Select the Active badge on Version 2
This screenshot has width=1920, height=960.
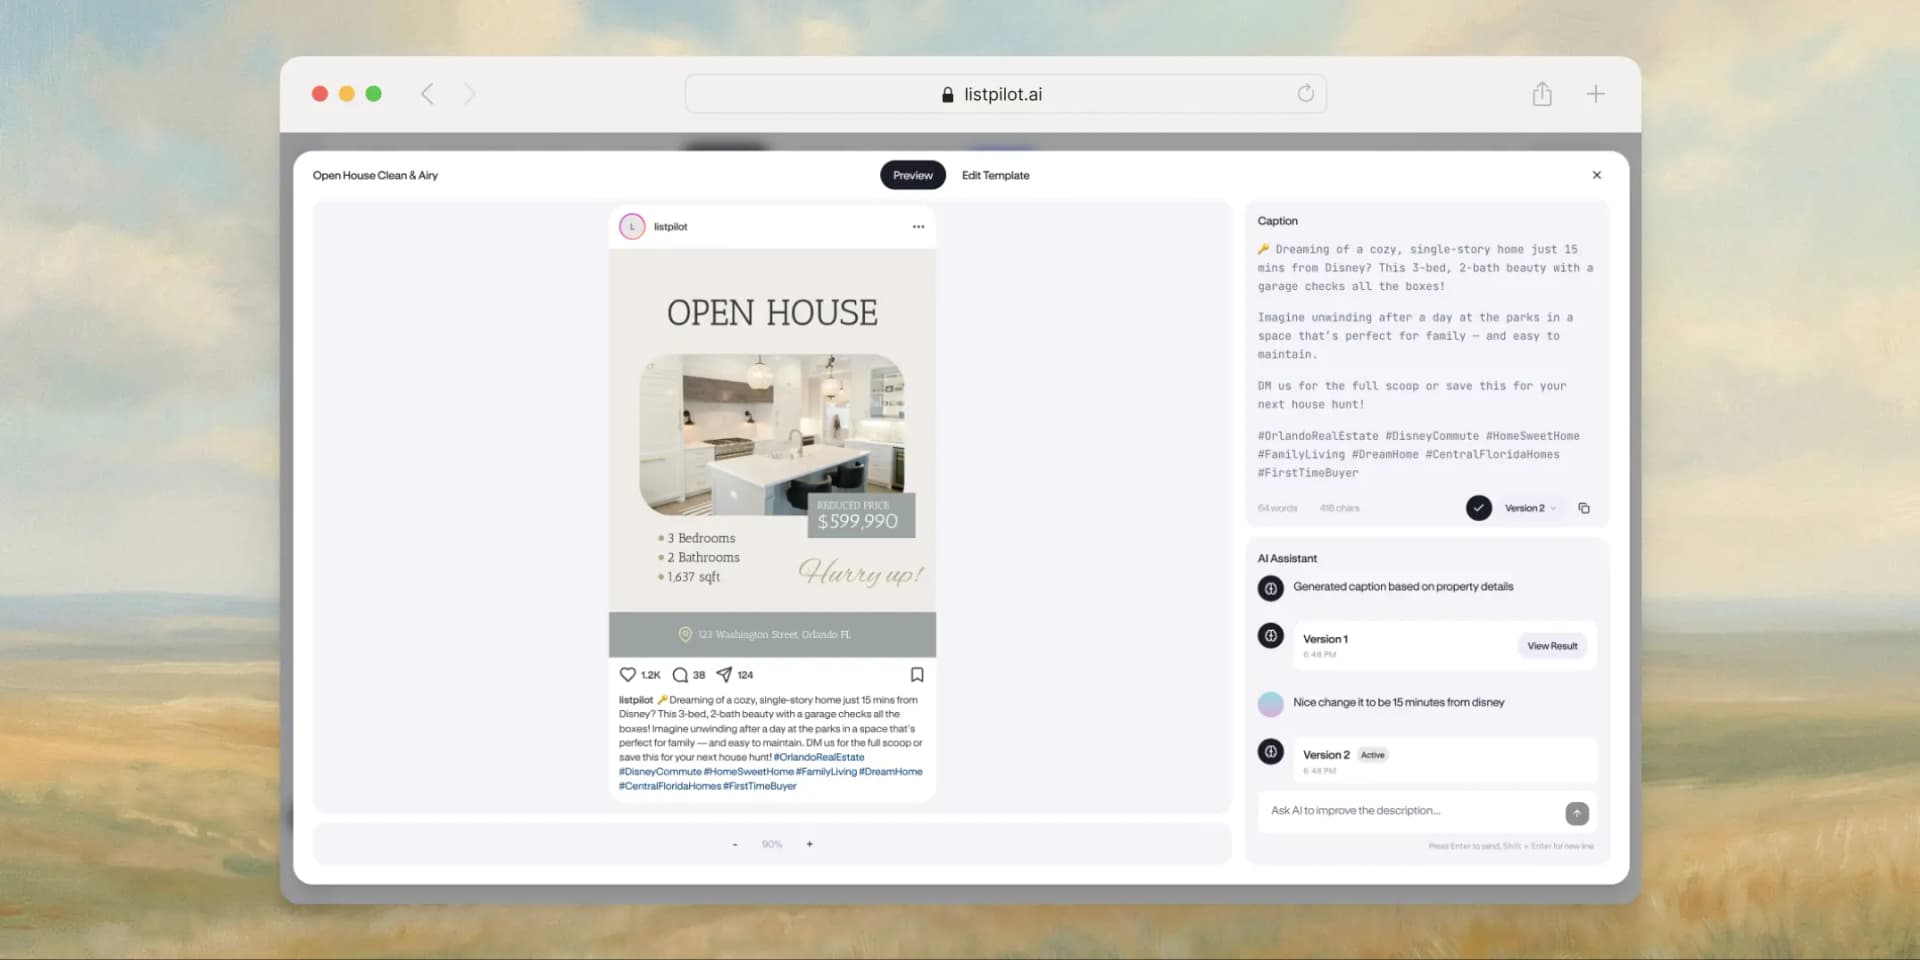(1372, 754)
